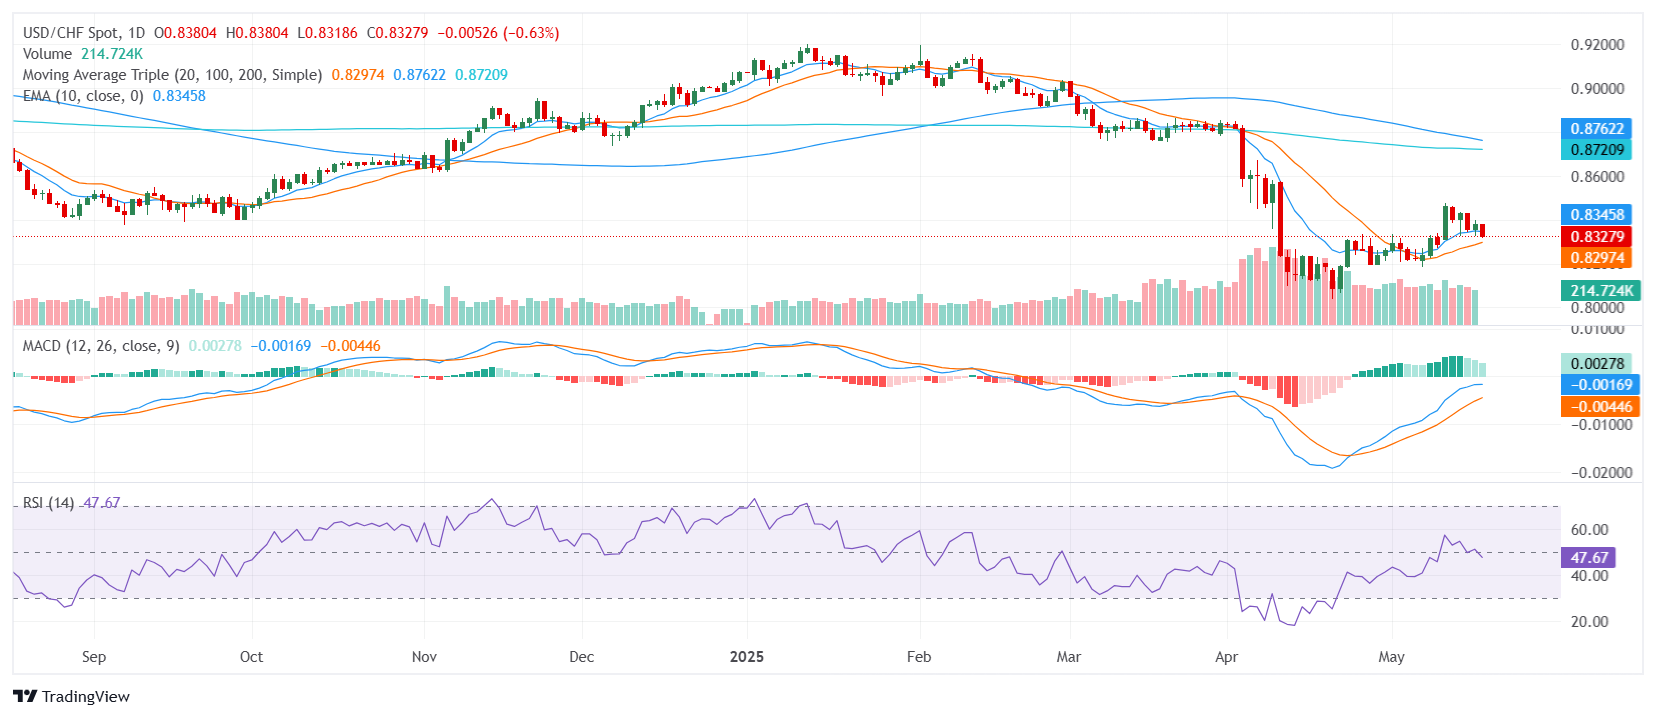Click the 0.92000 price scale label
The height and width of the screenshot is (718, 1656).
[1597, 45]
